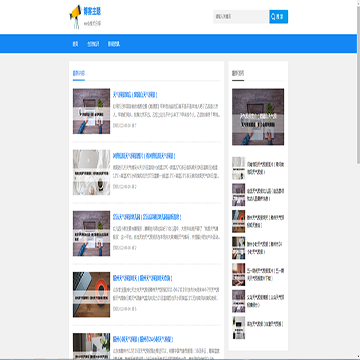Click the blue site title beside the logo
Viewport: 360px width, 360px height.
(92, 11)
